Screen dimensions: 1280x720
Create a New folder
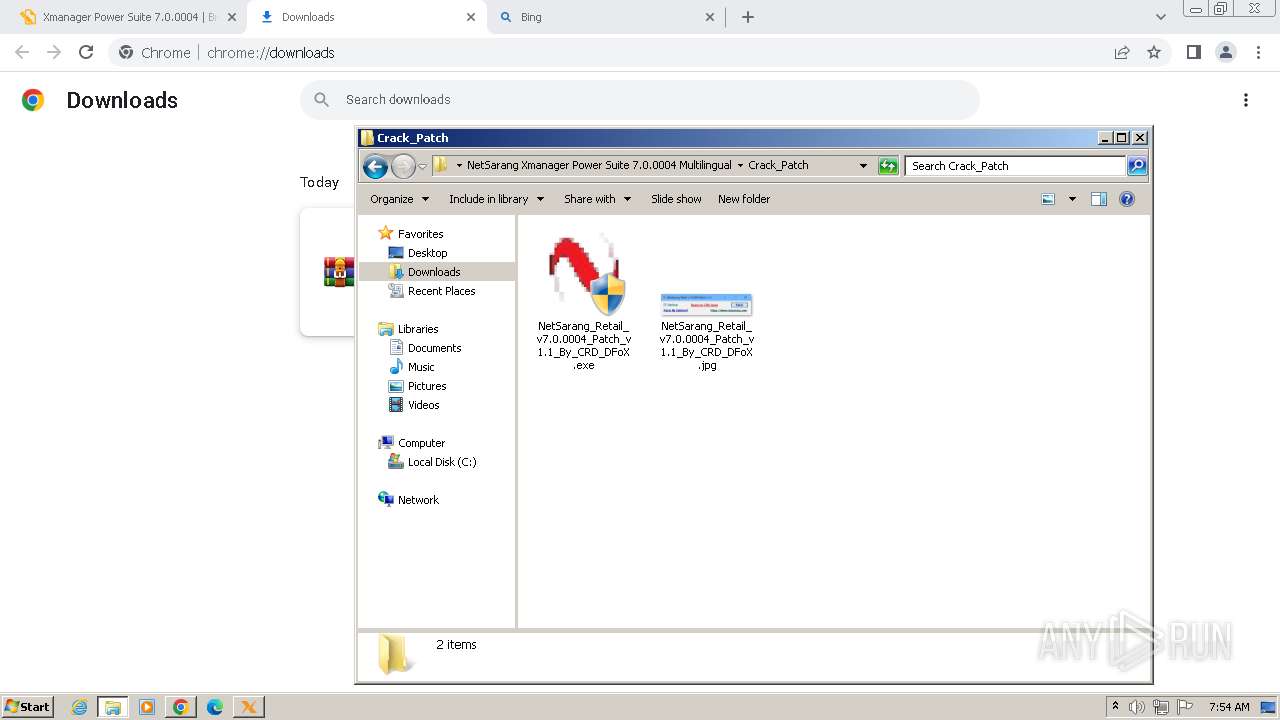744,199
